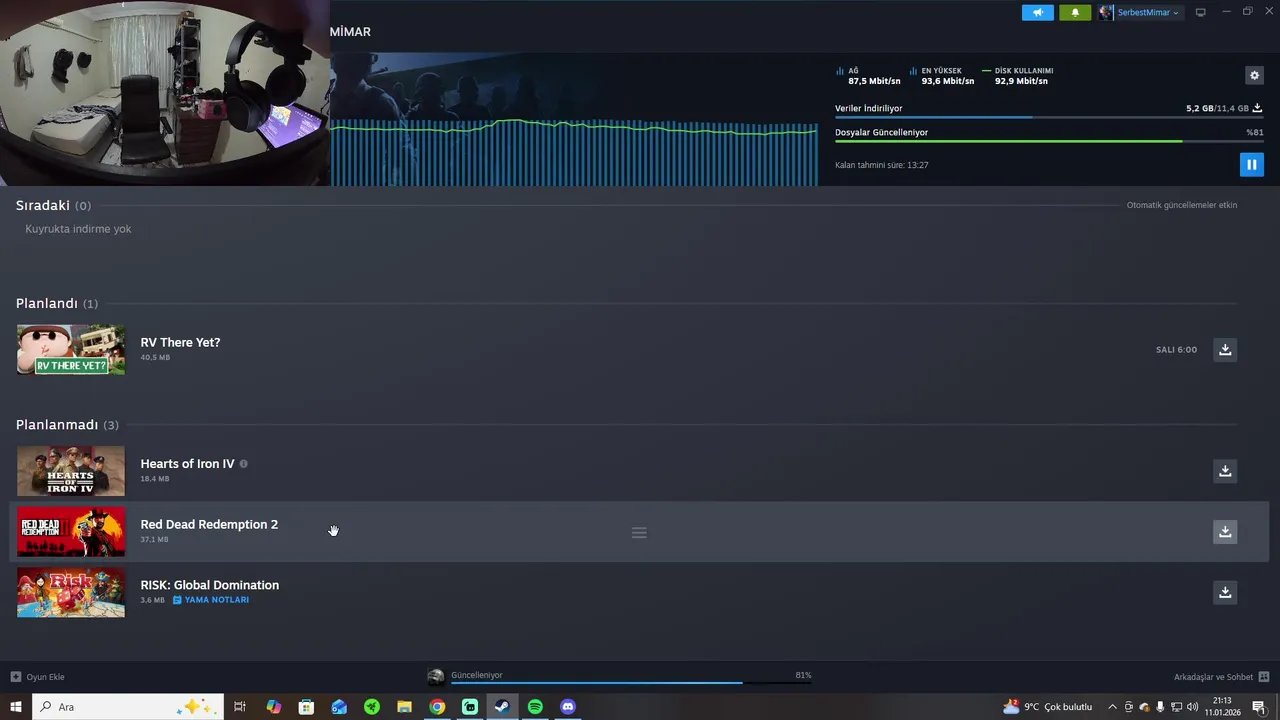Open the Windows Start menu
The width and height of the screenshot is (1280, 720).
16,707
